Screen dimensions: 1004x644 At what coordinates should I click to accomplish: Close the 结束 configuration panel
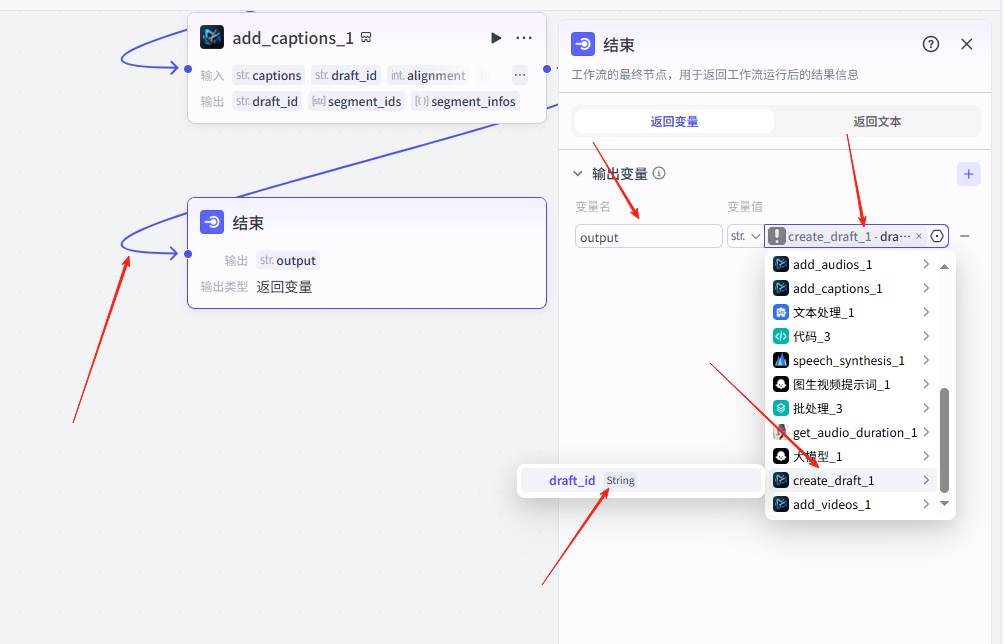(x=966, y=44)
